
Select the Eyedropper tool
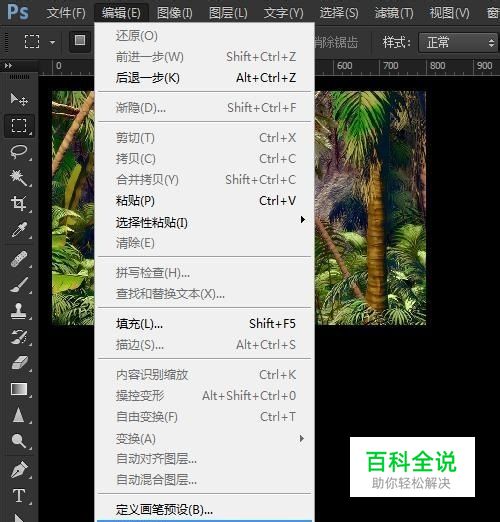19,229
